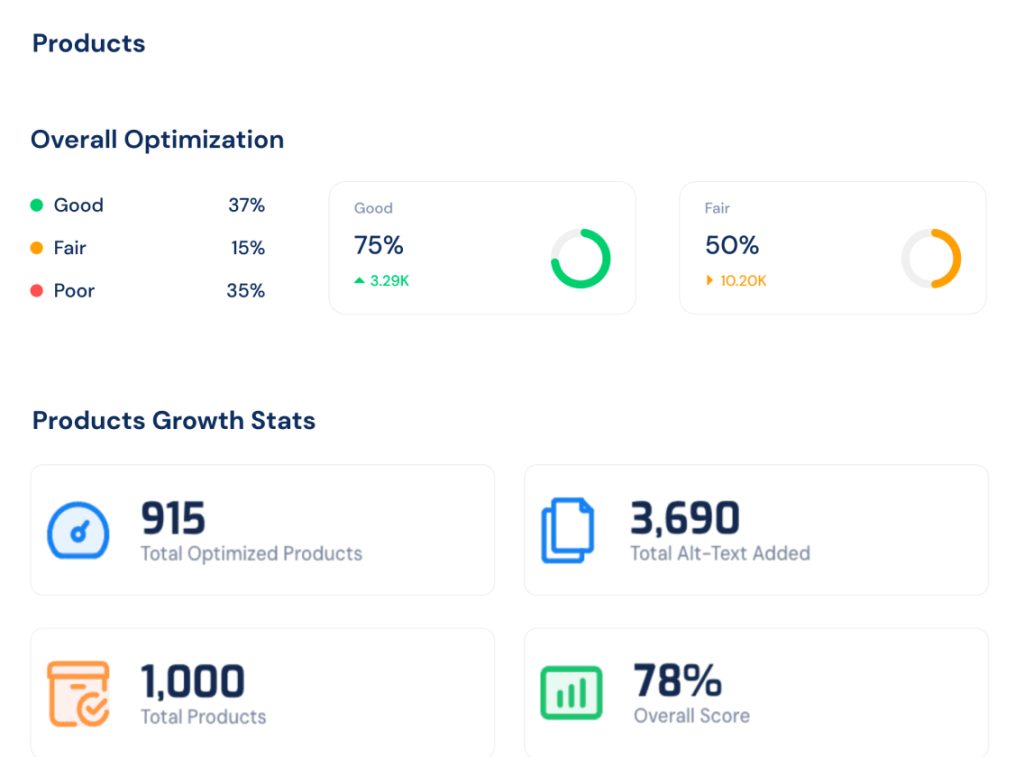
Task: Select the 1,000 Total Products card
Action: click(262, 692)
